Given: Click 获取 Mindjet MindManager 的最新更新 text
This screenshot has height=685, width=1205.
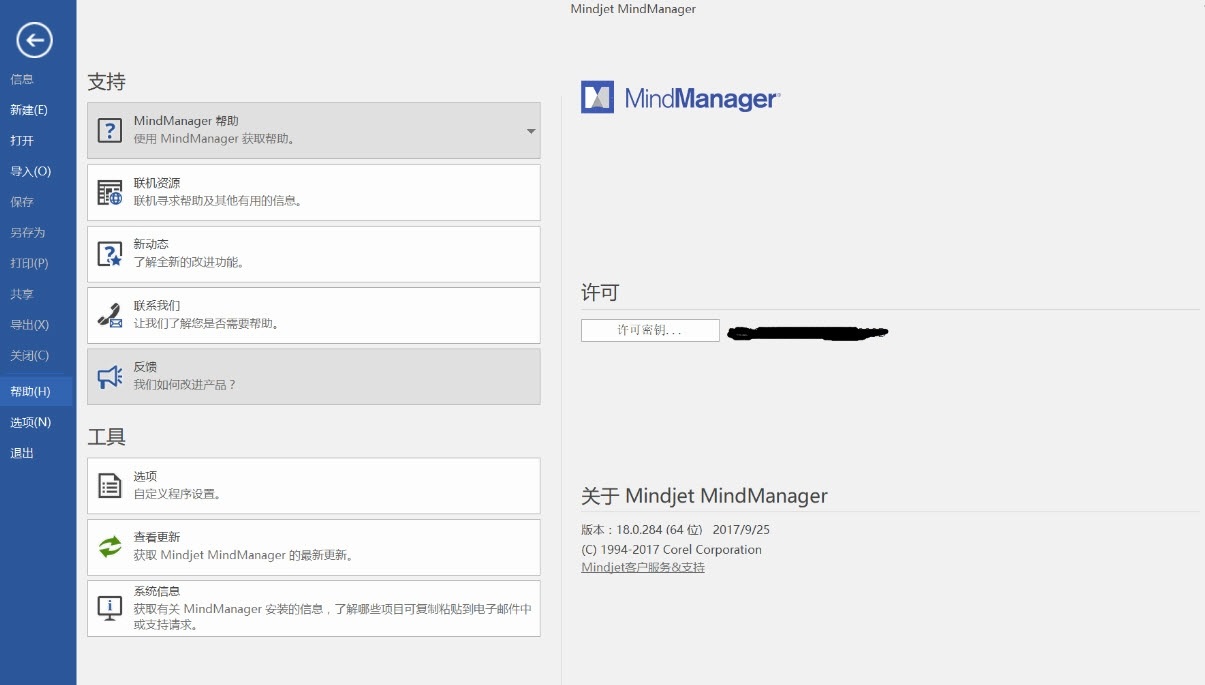Looking at the screenshot, I should (x=244, y=555).
